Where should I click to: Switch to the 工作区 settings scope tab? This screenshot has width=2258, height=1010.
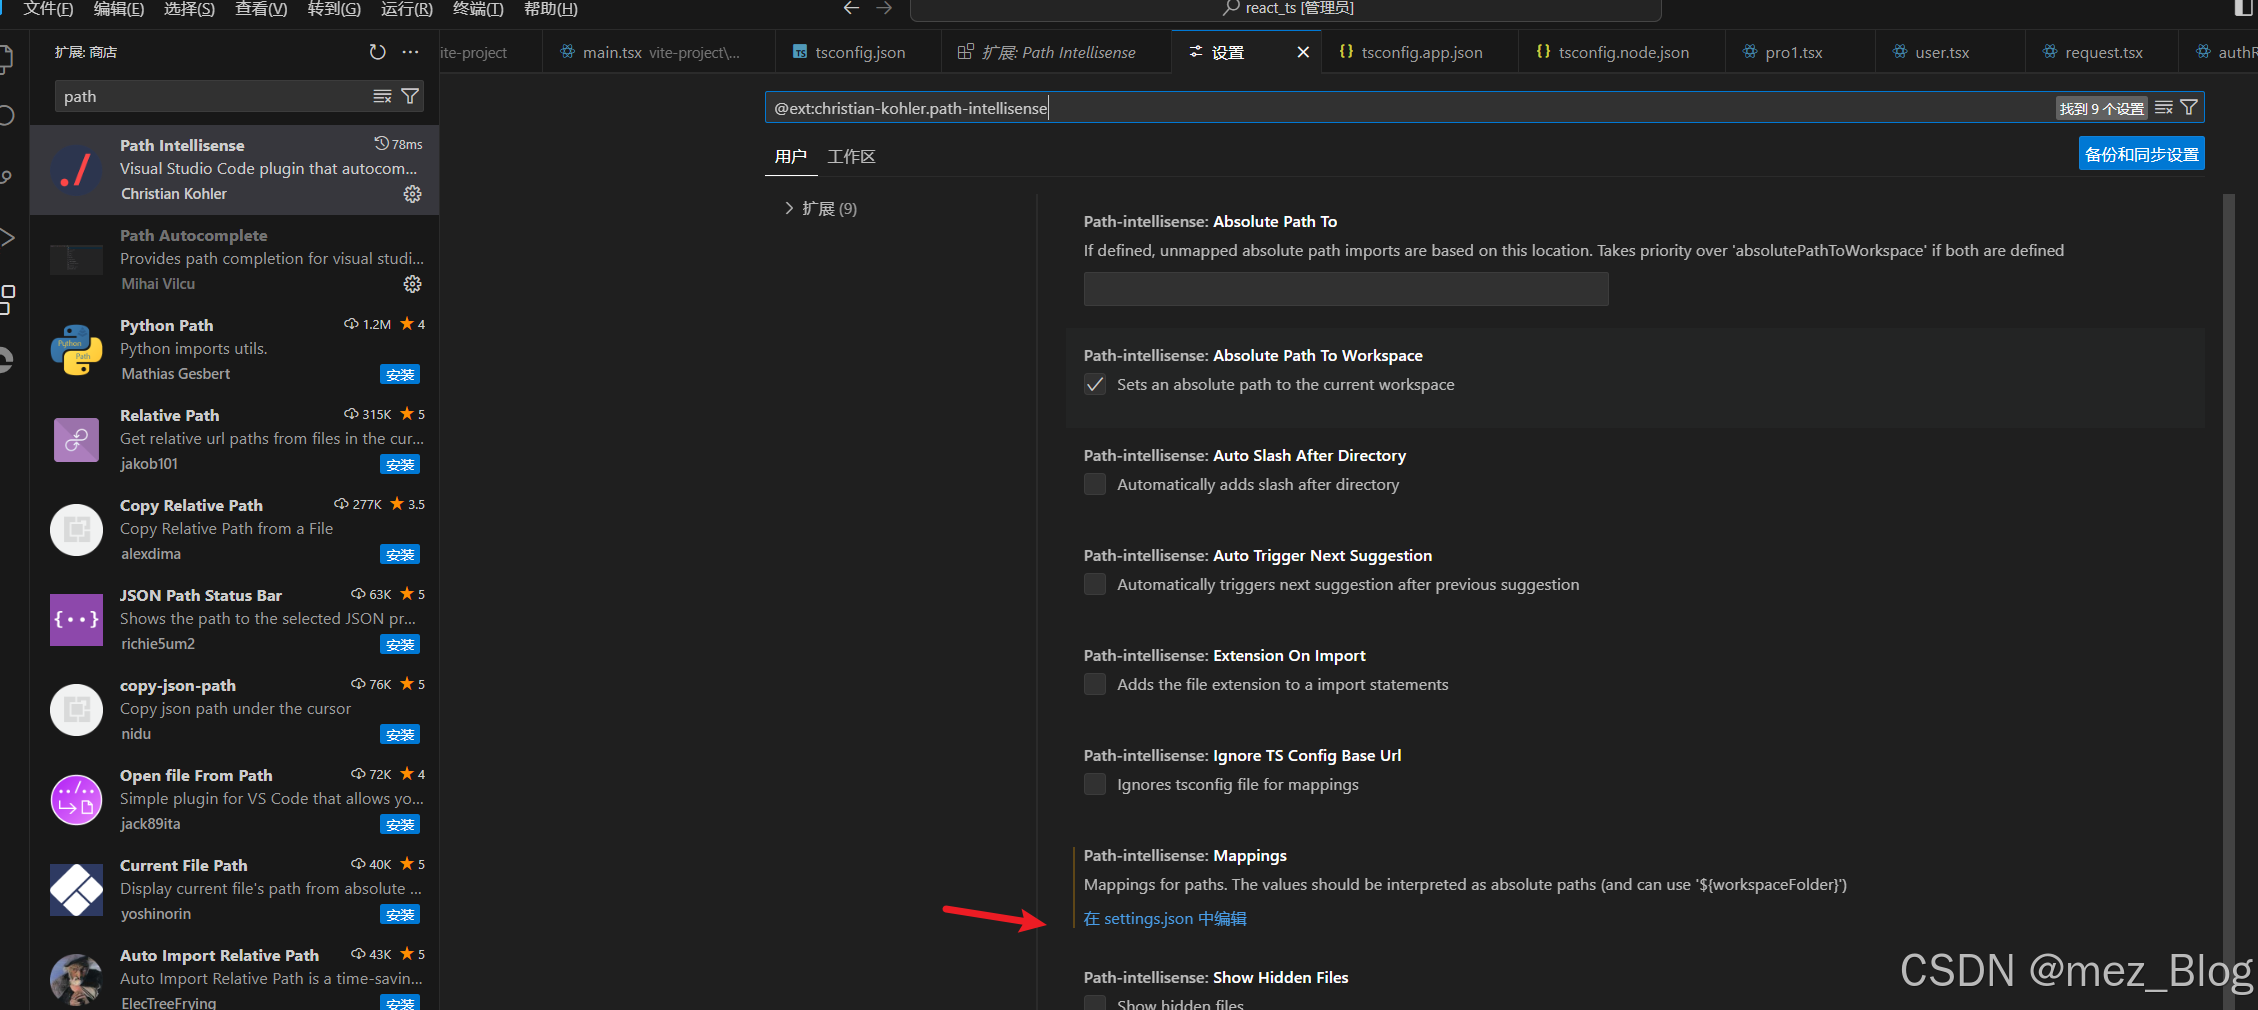pyautogui.click(x=851, y=157)
